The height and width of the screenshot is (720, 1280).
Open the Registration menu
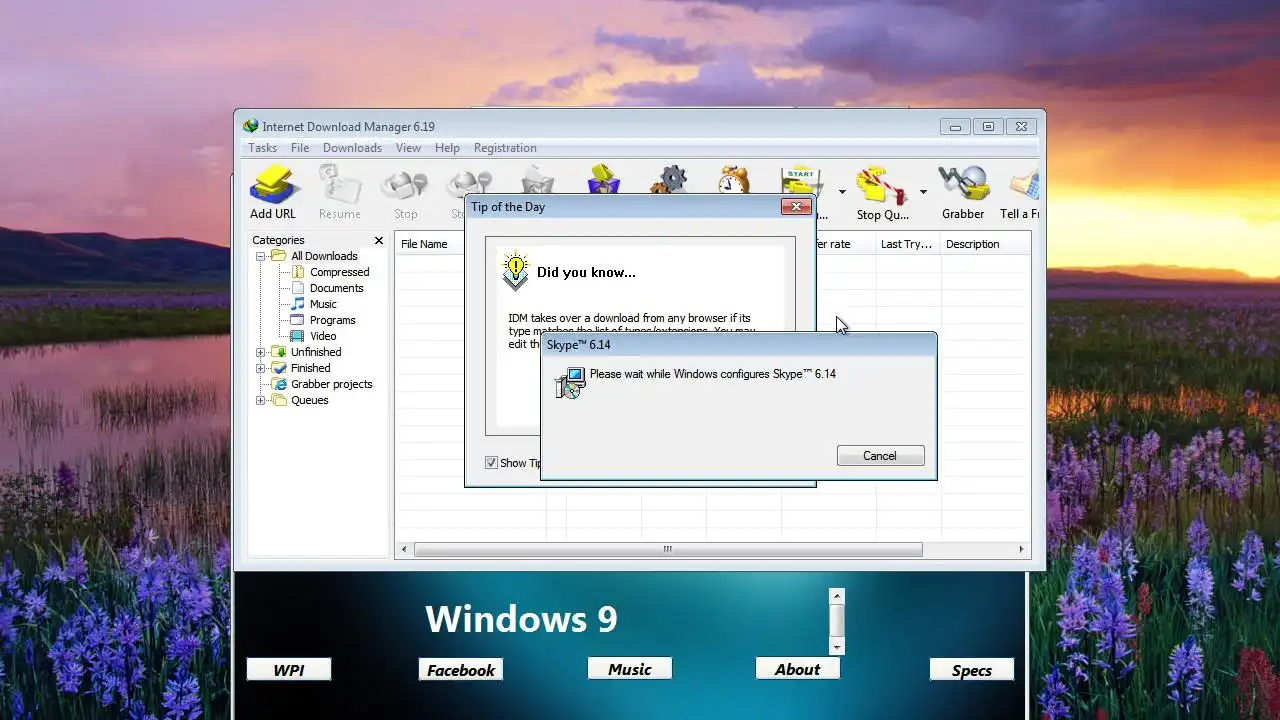click(x=505, y=148)
